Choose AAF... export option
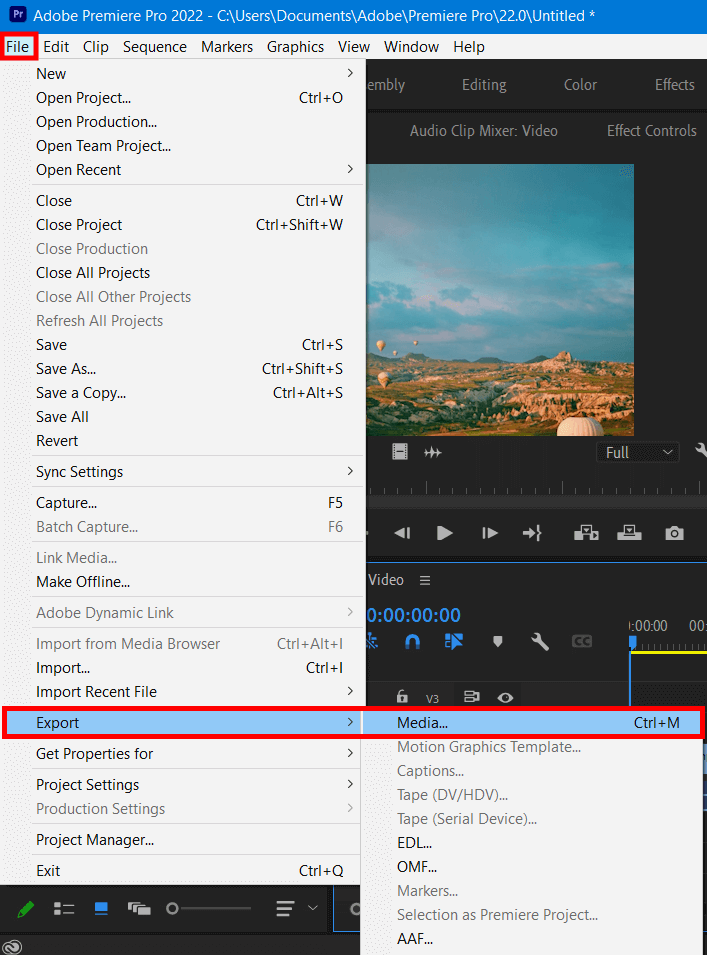707x955 pixels. (533, 939)
